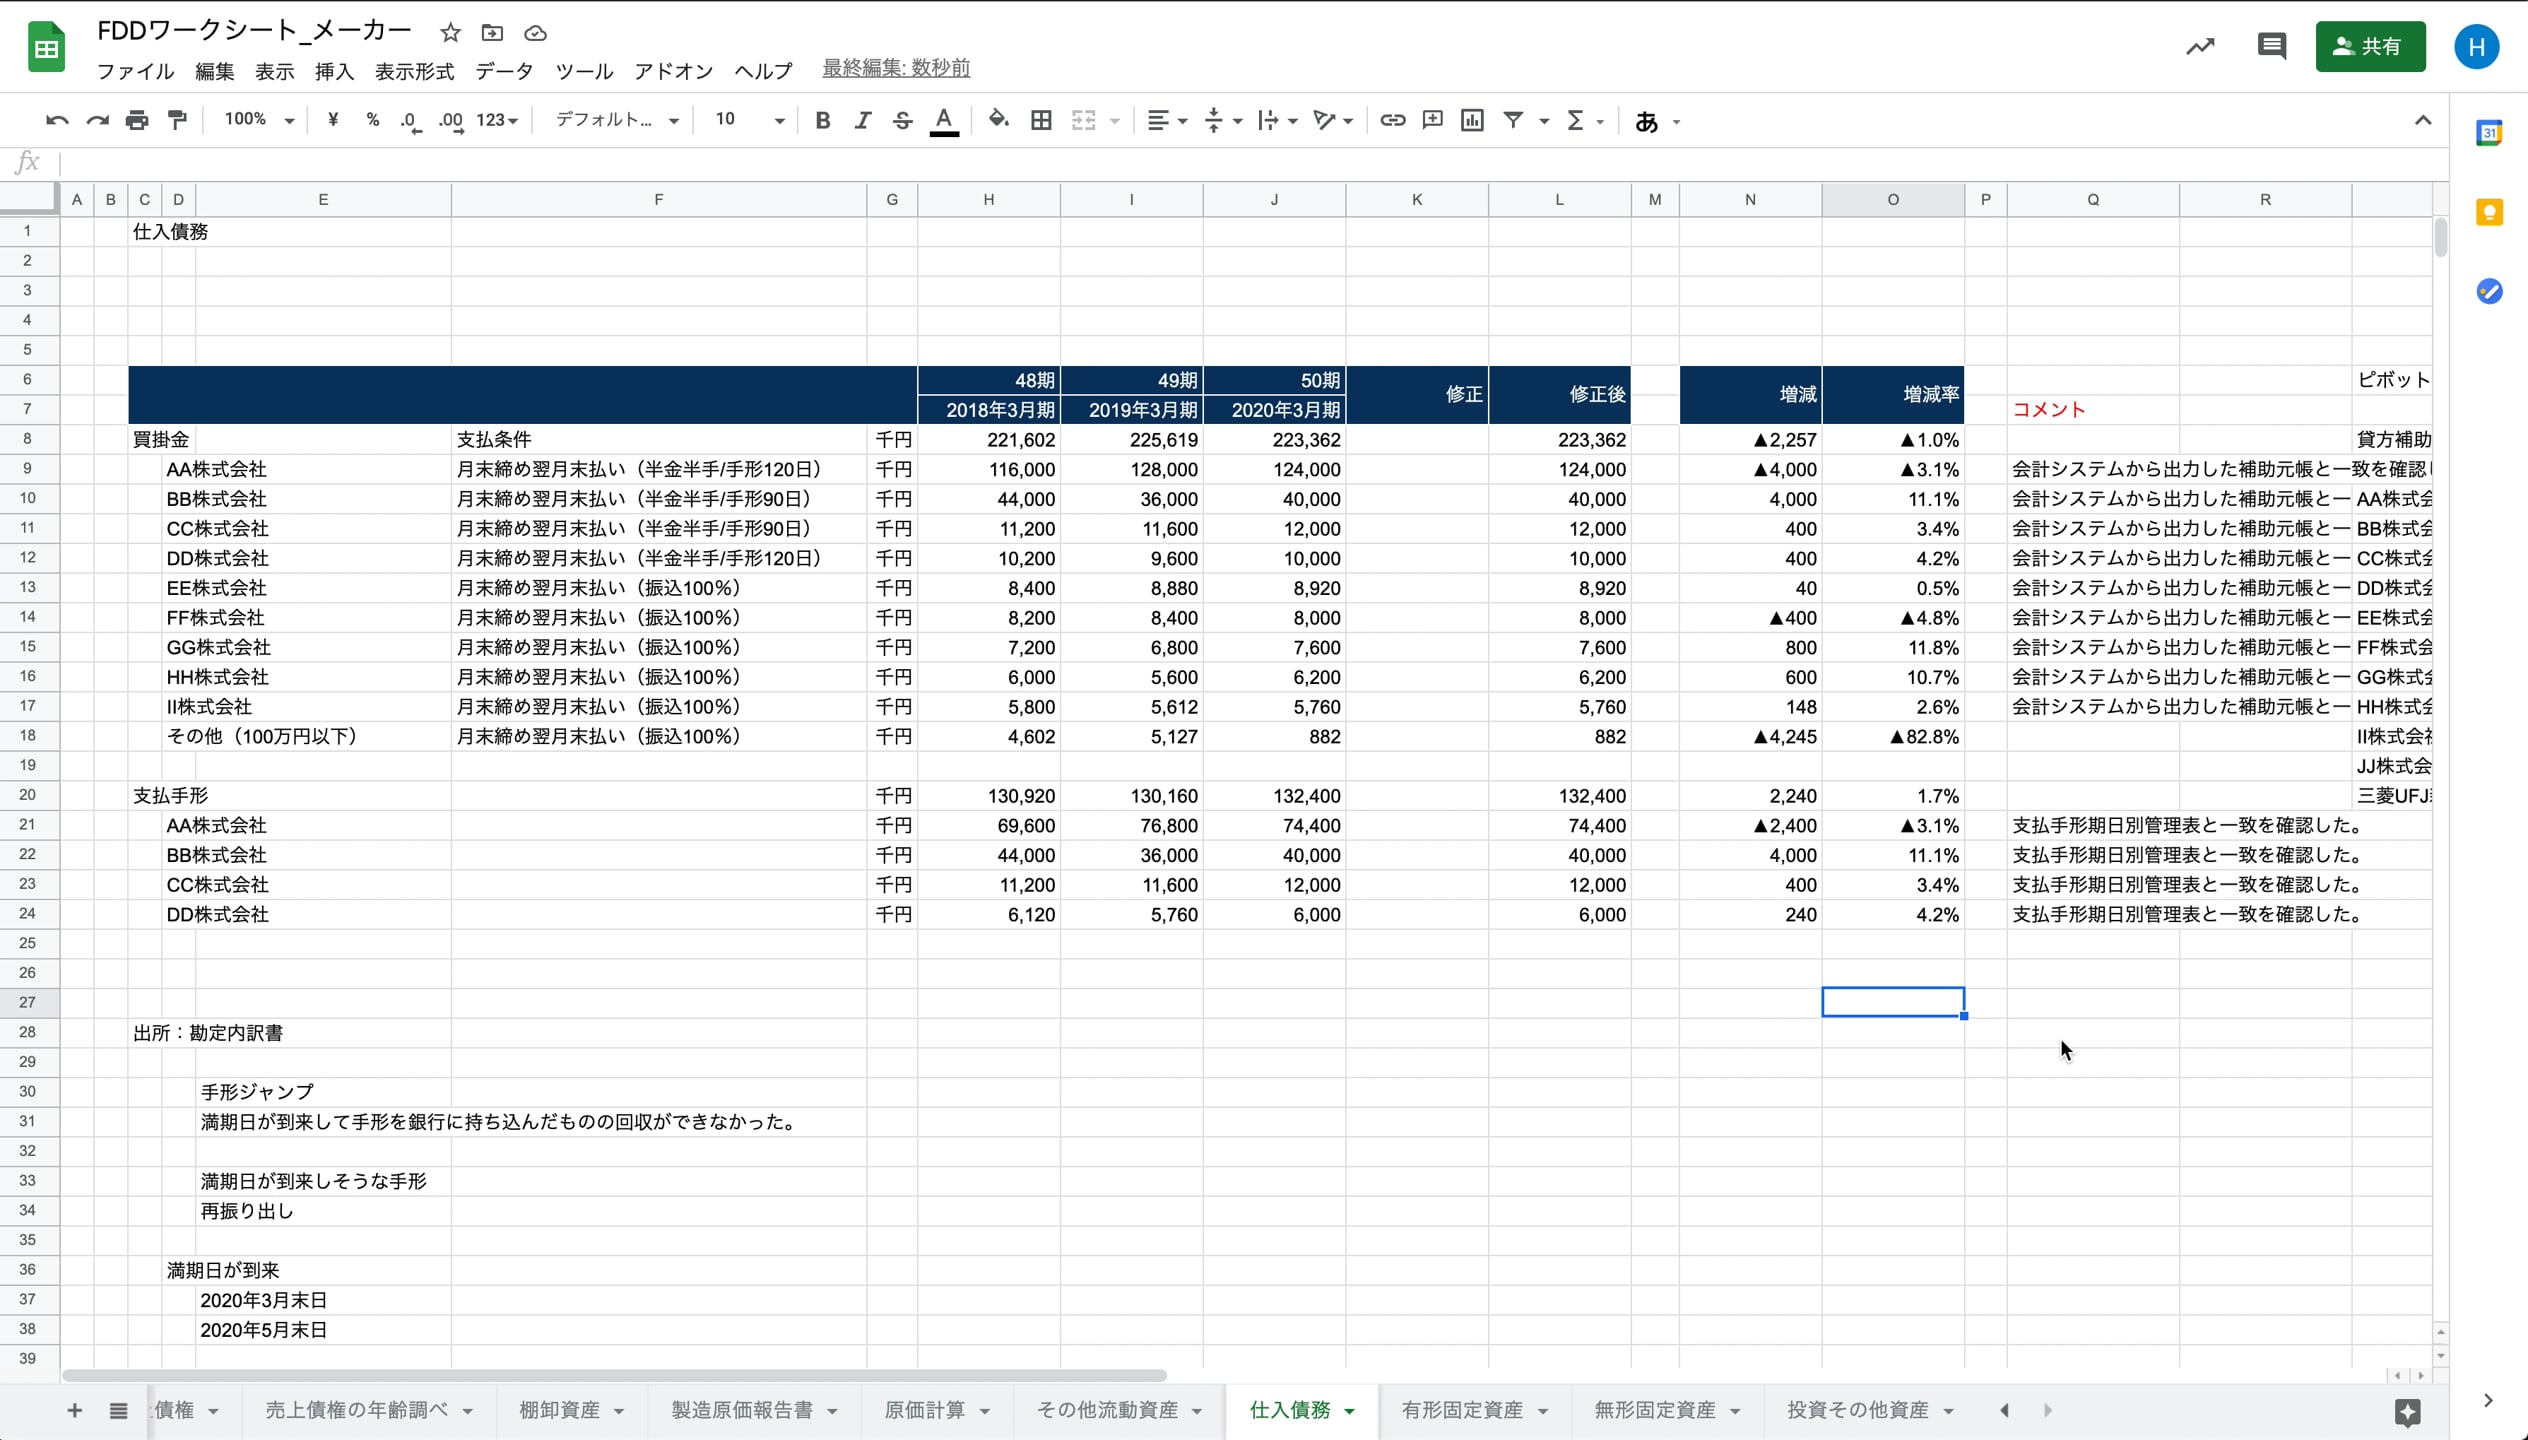2528x1440 pixels.
Task: Open the font family dropdown
Action: (x=617, y=120)
